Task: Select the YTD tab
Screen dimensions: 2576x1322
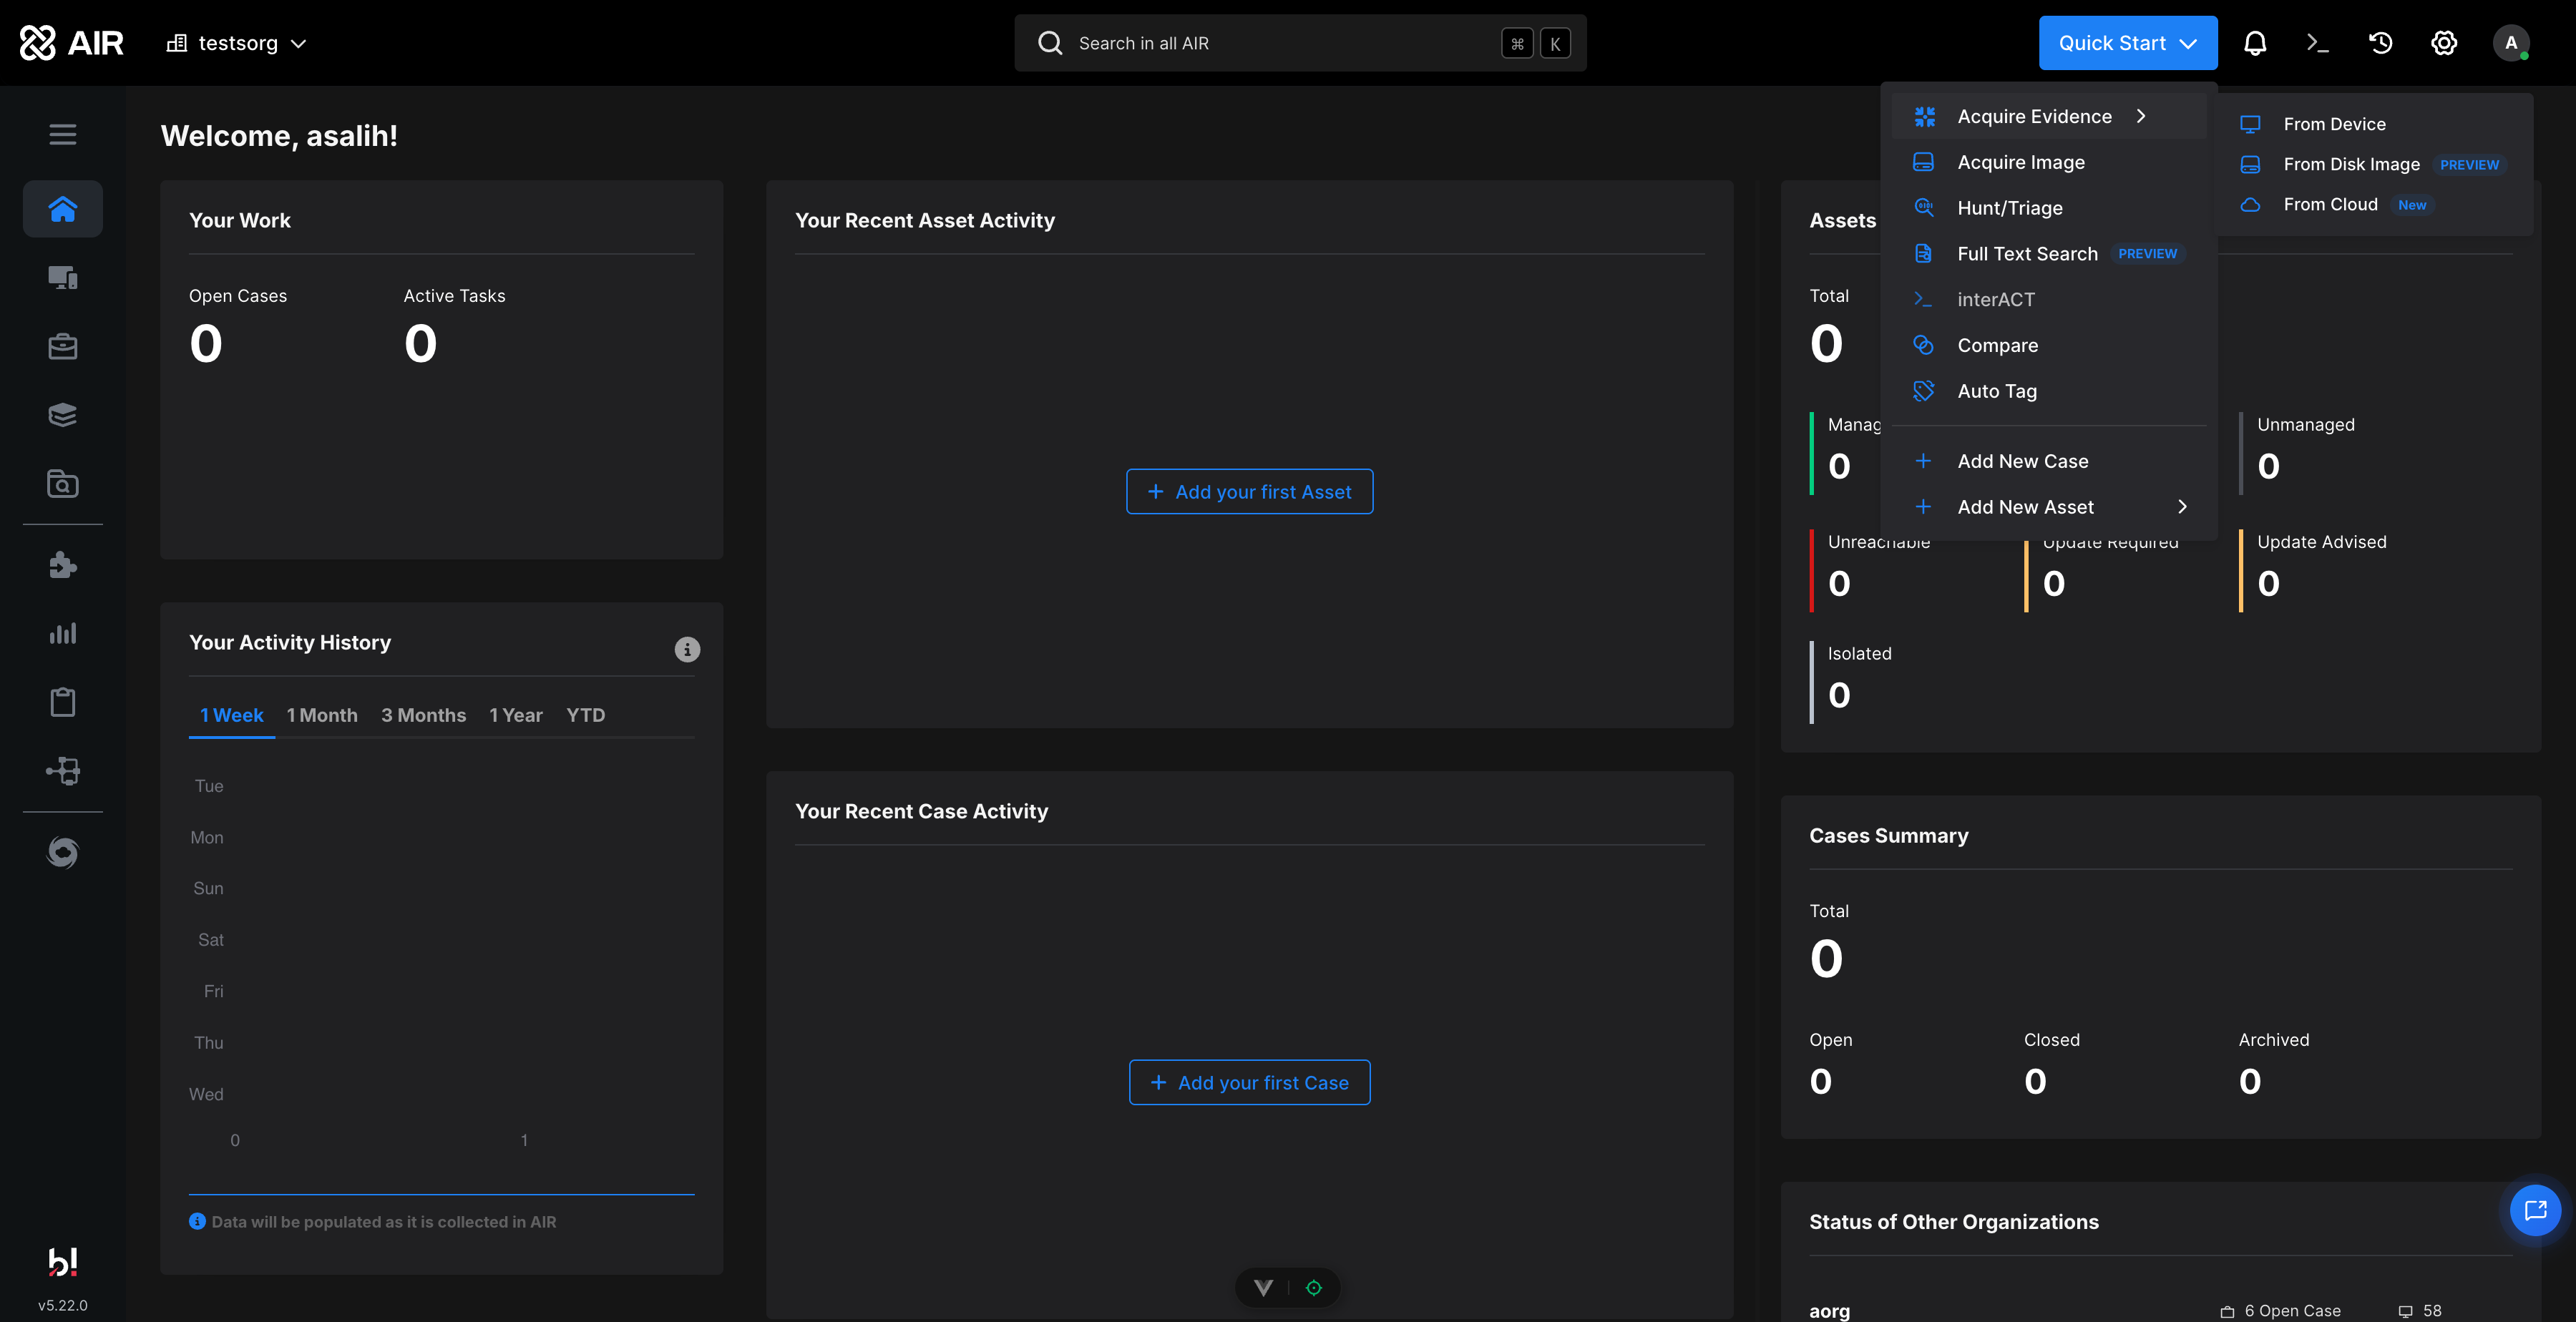Action: pos(586,715)
